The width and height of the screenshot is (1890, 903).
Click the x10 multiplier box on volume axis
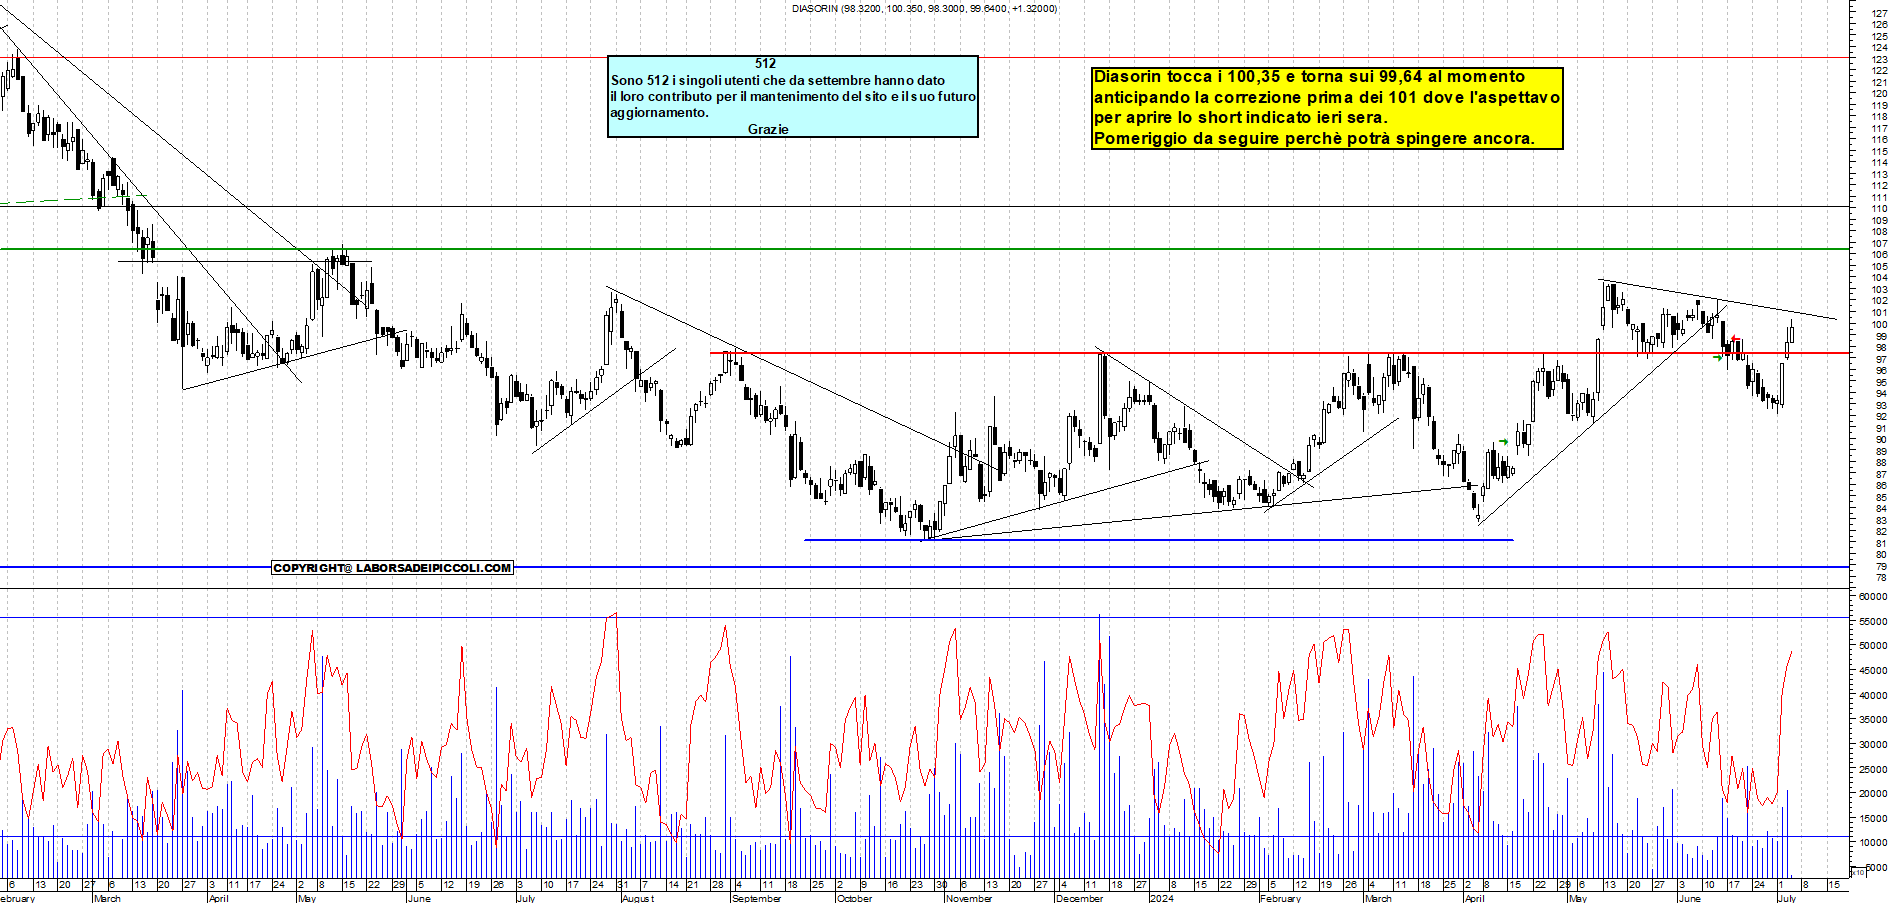(x=1858, y=873)
